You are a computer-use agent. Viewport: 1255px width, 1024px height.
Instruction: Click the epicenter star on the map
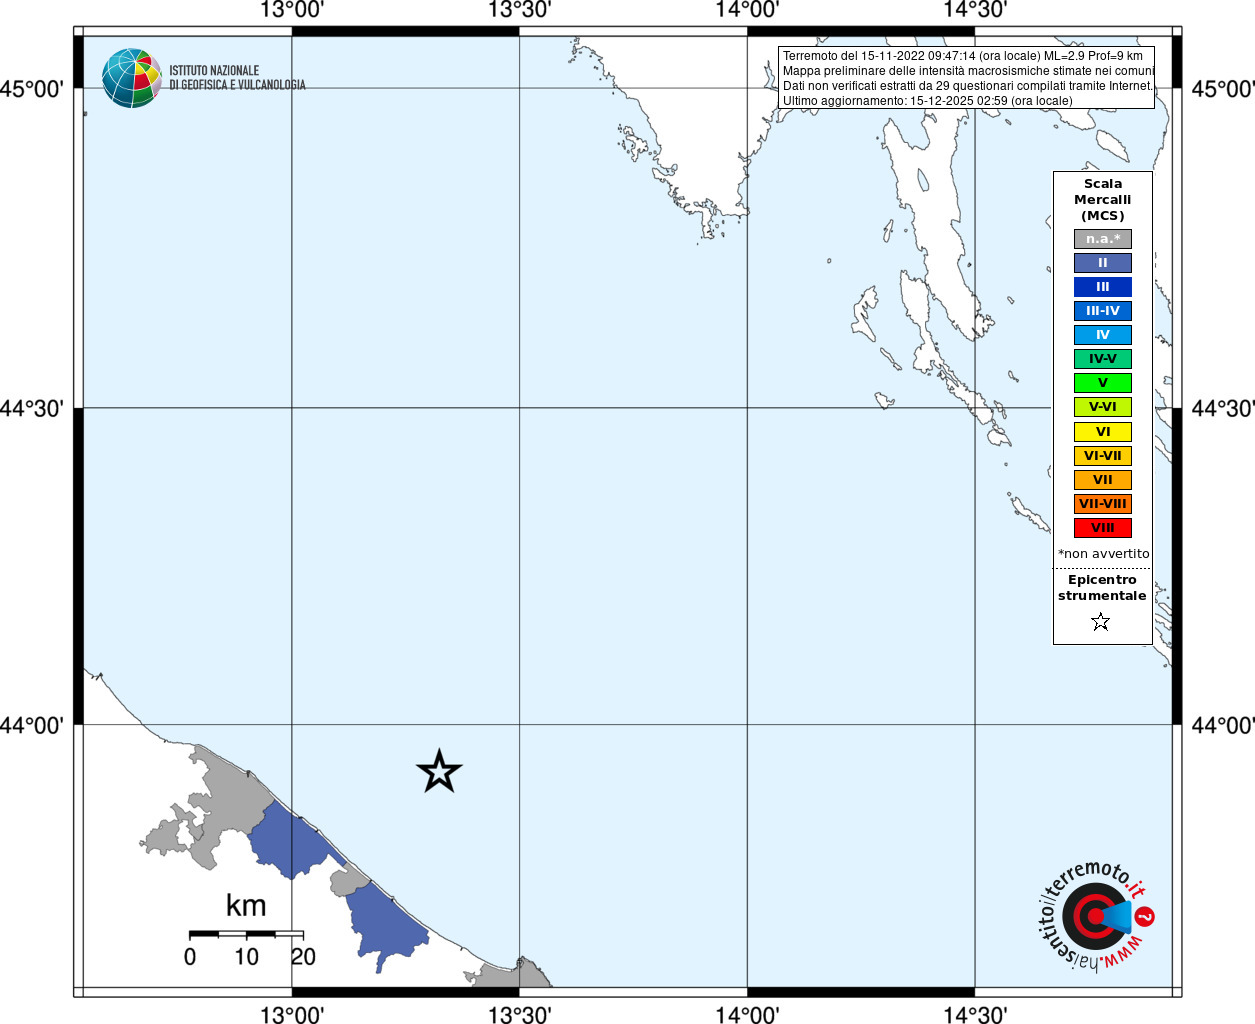[x=439, y=771]
